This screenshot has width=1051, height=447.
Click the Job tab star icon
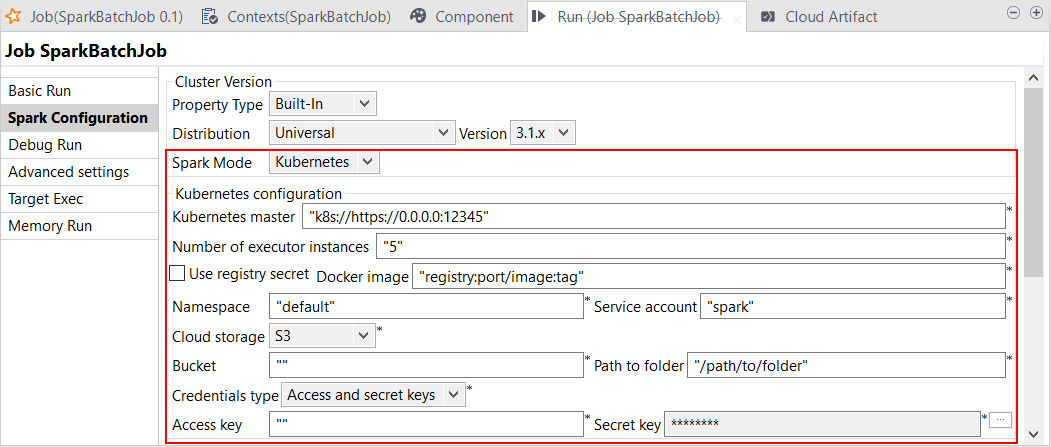tap(15, 16)
